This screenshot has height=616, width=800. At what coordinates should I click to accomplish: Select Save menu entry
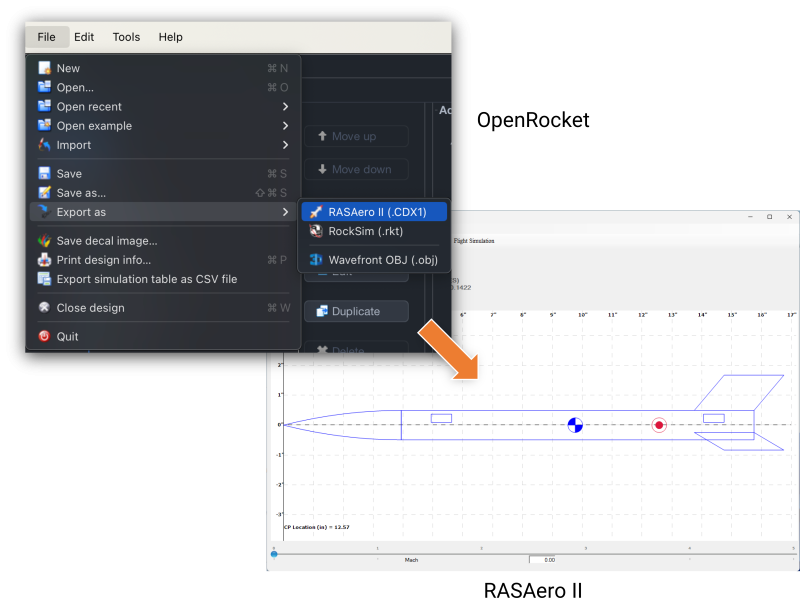point(163,174)
